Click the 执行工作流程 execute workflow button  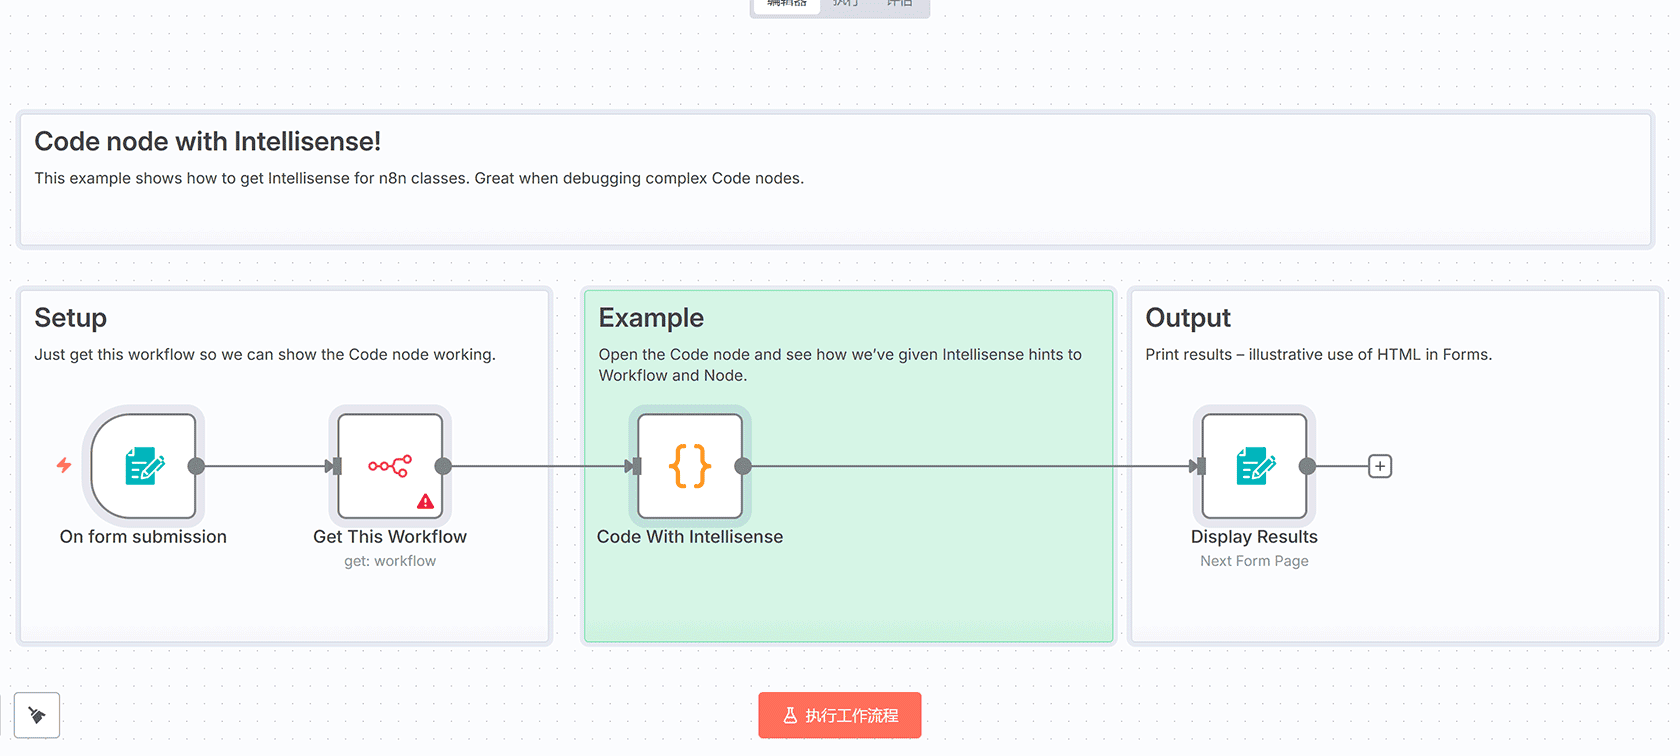pos(840,715)
